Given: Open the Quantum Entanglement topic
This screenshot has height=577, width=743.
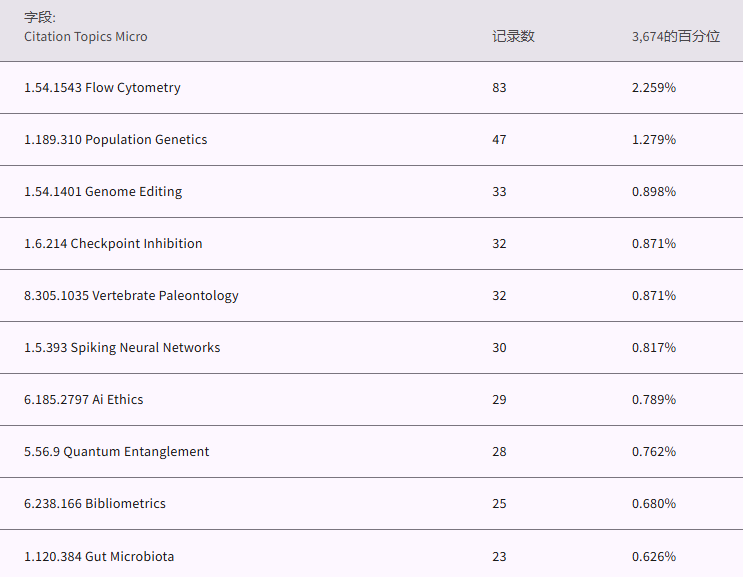Looking at the screenshot, I should 117,452.
